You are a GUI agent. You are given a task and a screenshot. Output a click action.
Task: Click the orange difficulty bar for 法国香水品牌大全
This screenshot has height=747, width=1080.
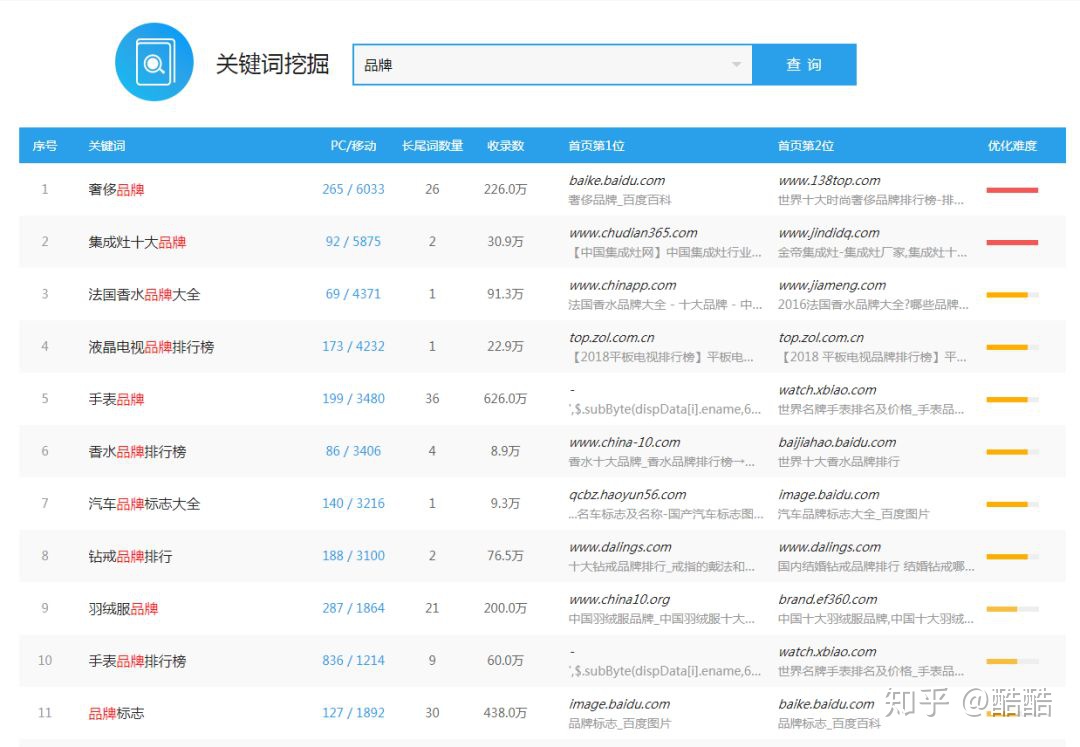coord(1012,295)
